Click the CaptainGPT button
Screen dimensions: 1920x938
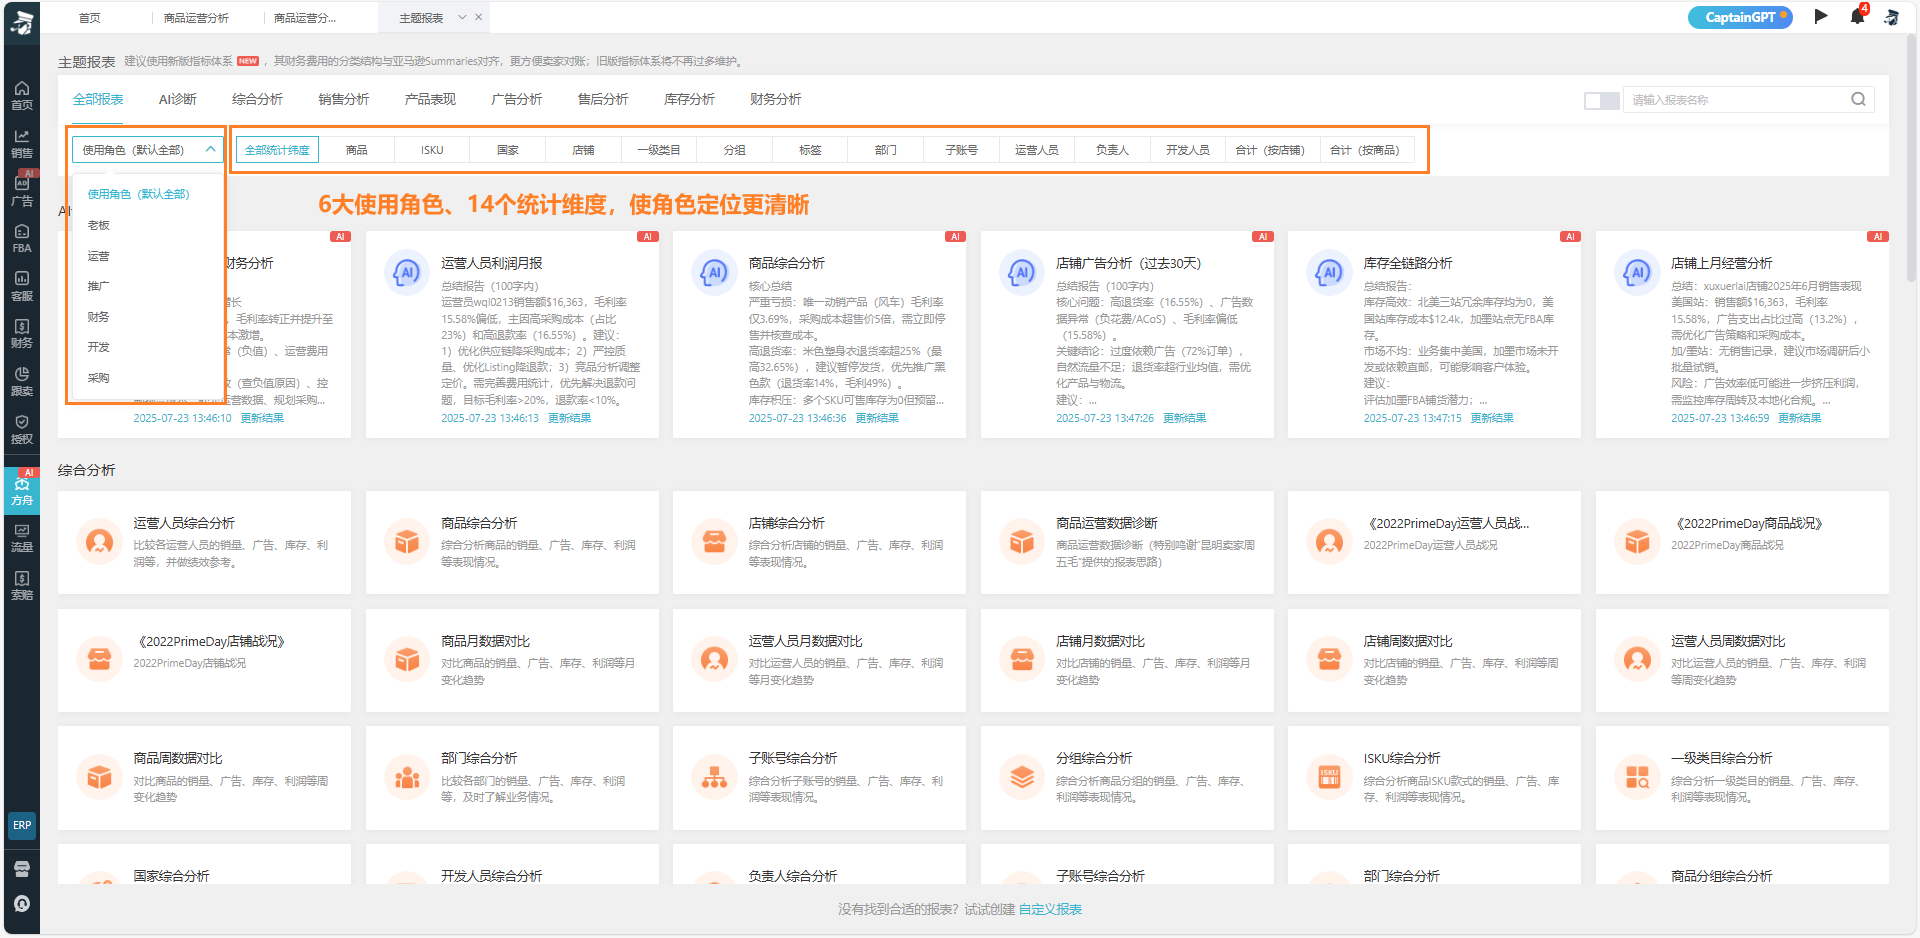click(1740, 17)
